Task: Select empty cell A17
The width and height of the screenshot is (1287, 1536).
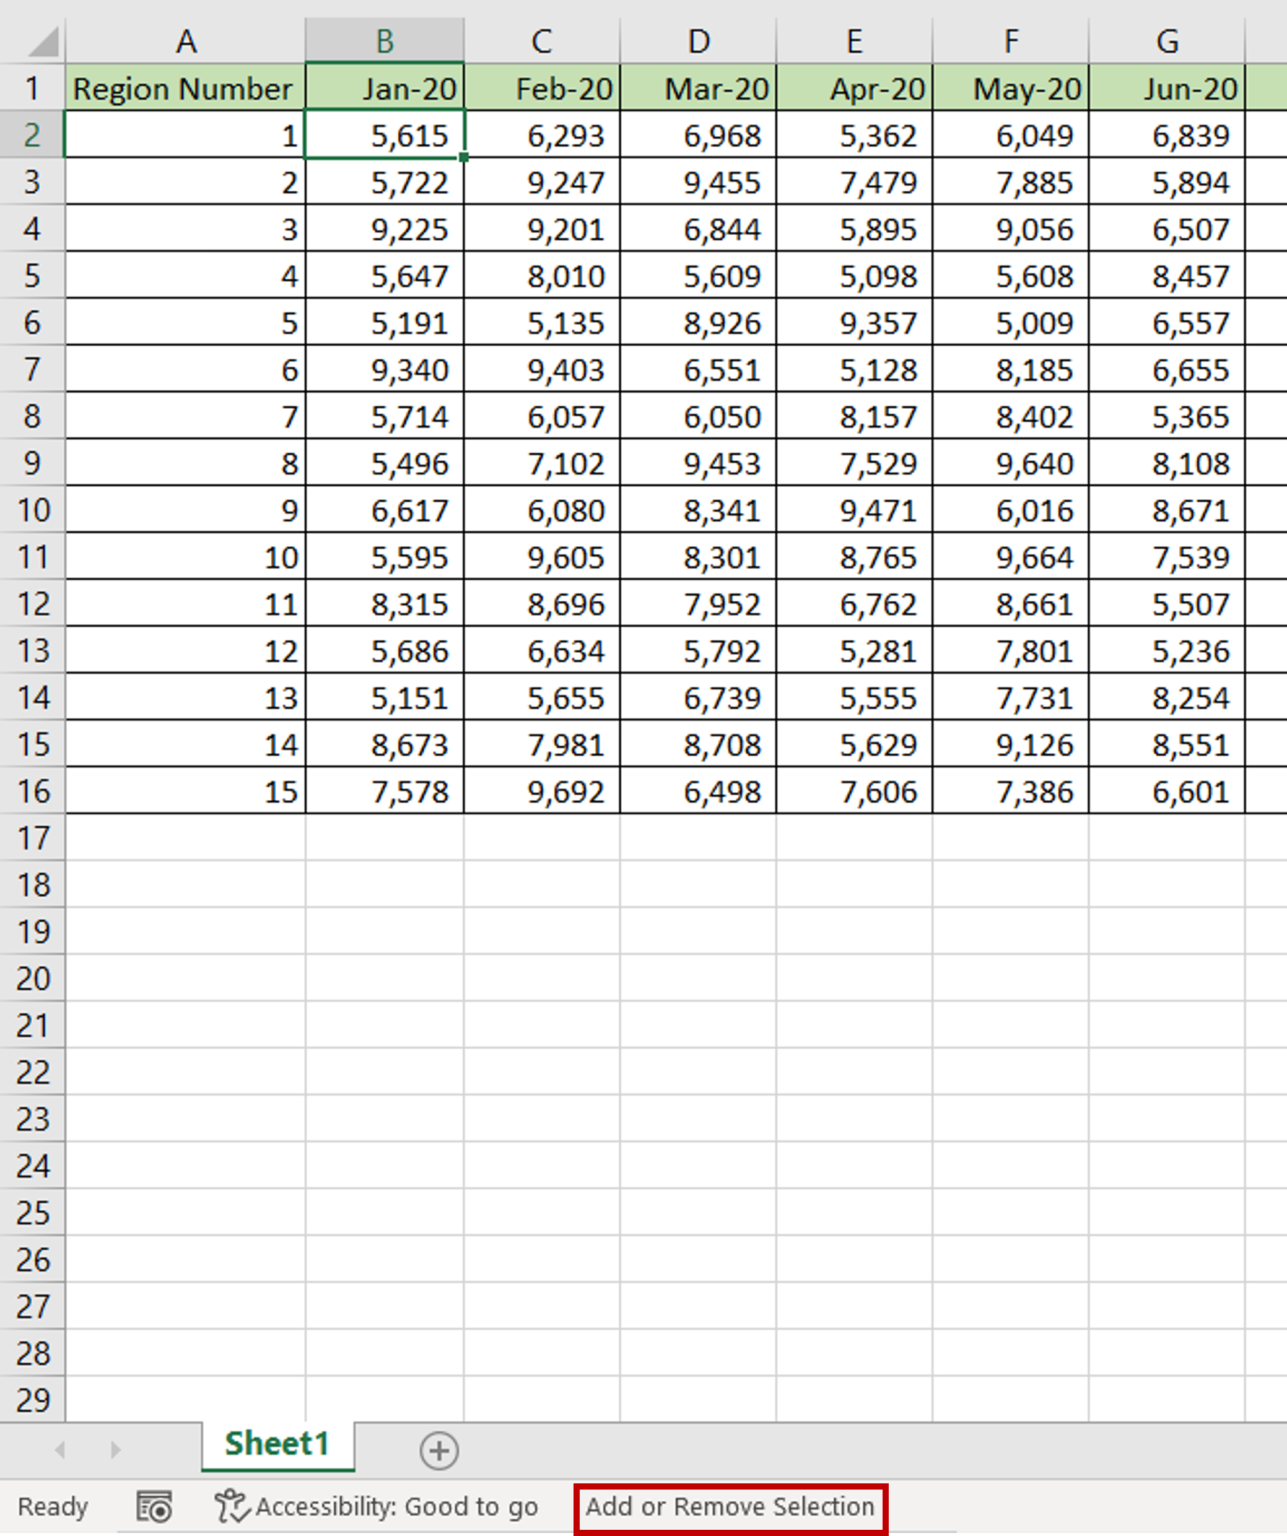Action: coord(186,838)
